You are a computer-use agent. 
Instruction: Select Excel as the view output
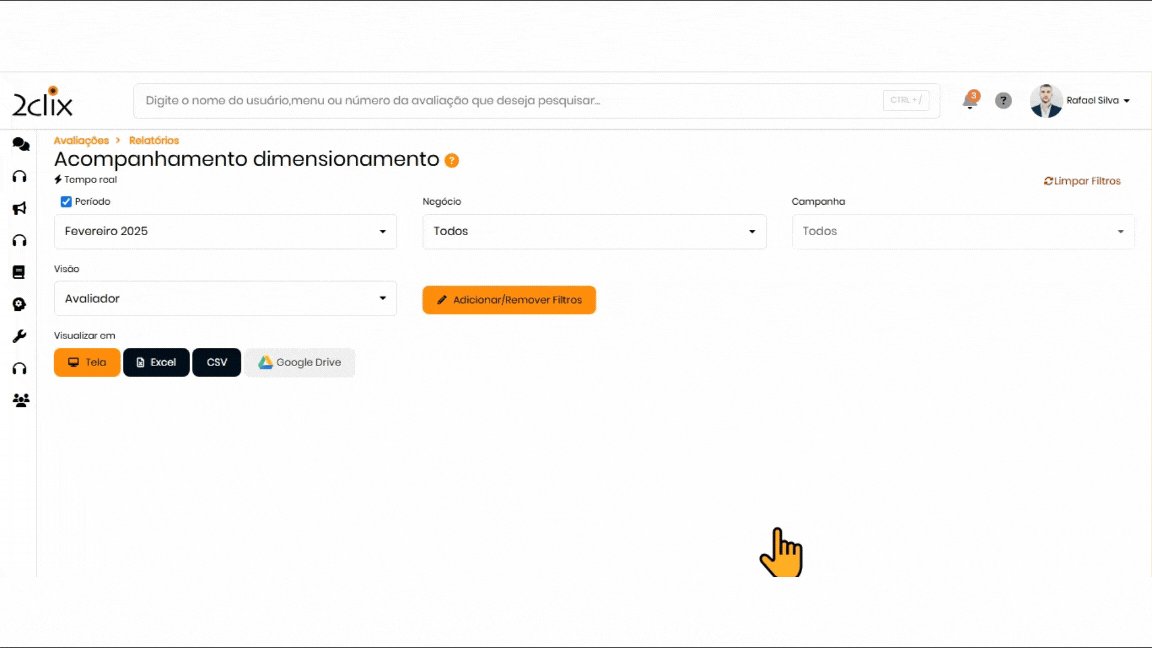[156, 362]
